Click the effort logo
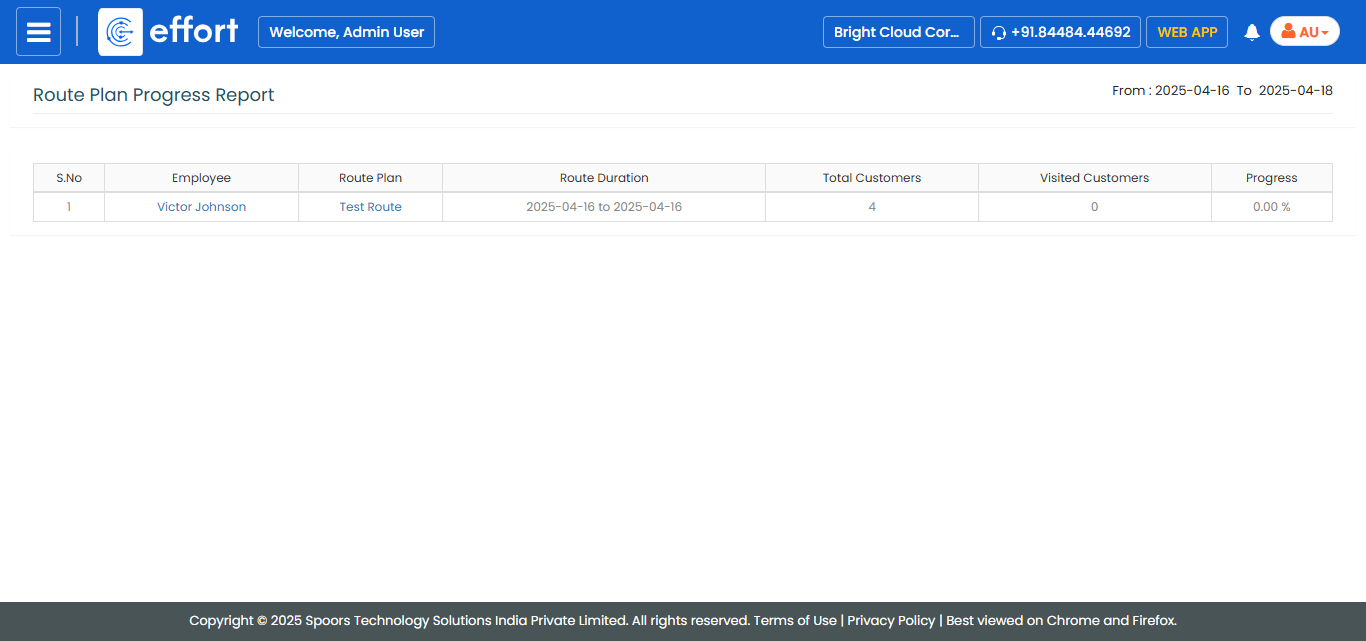The image size is (1366, 641). 169,32
